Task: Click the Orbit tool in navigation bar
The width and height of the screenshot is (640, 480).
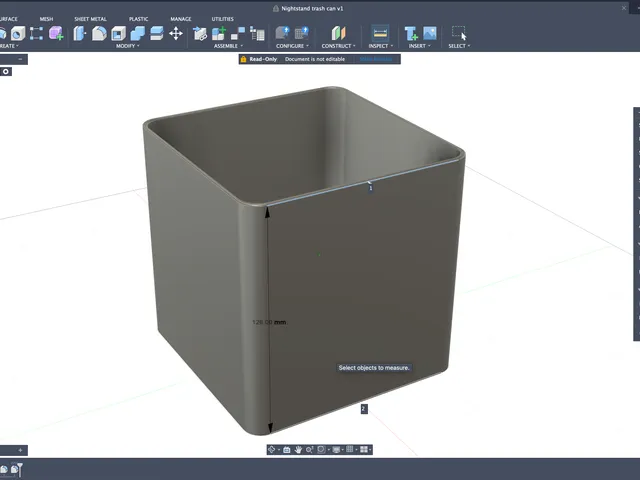Action: click(271, 449)
